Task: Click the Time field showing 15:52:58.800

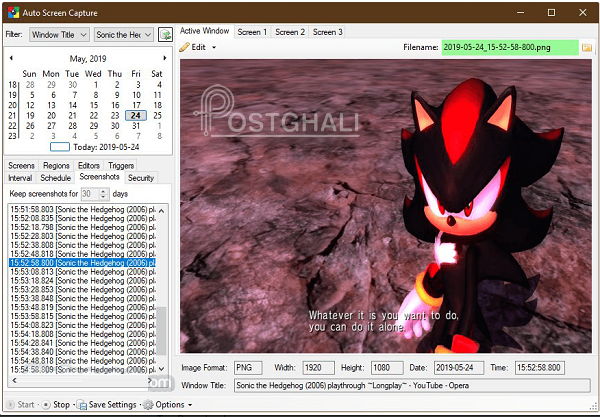Action: 540,368
